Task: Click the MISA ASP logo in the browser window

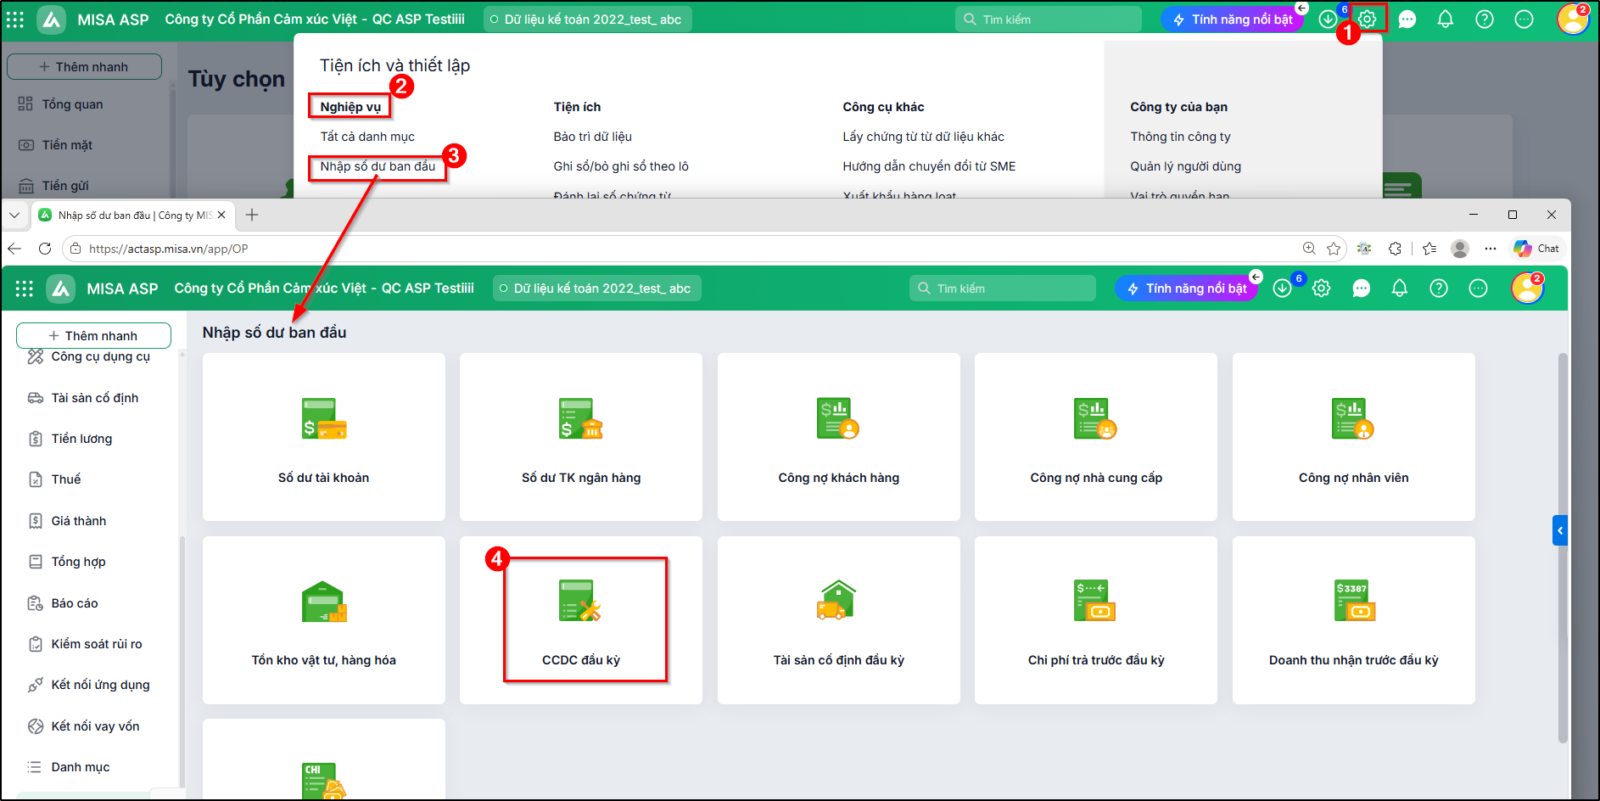Action: coord(61,288)
